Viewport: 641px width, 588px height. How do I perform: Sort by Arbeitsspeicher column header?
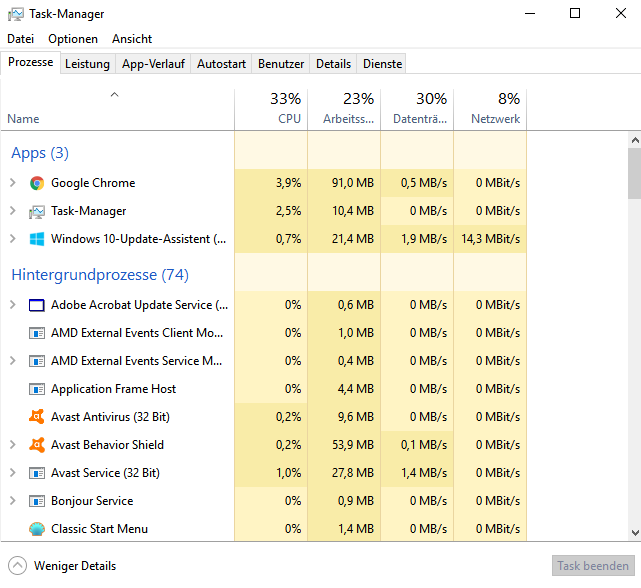pos(344,110)
